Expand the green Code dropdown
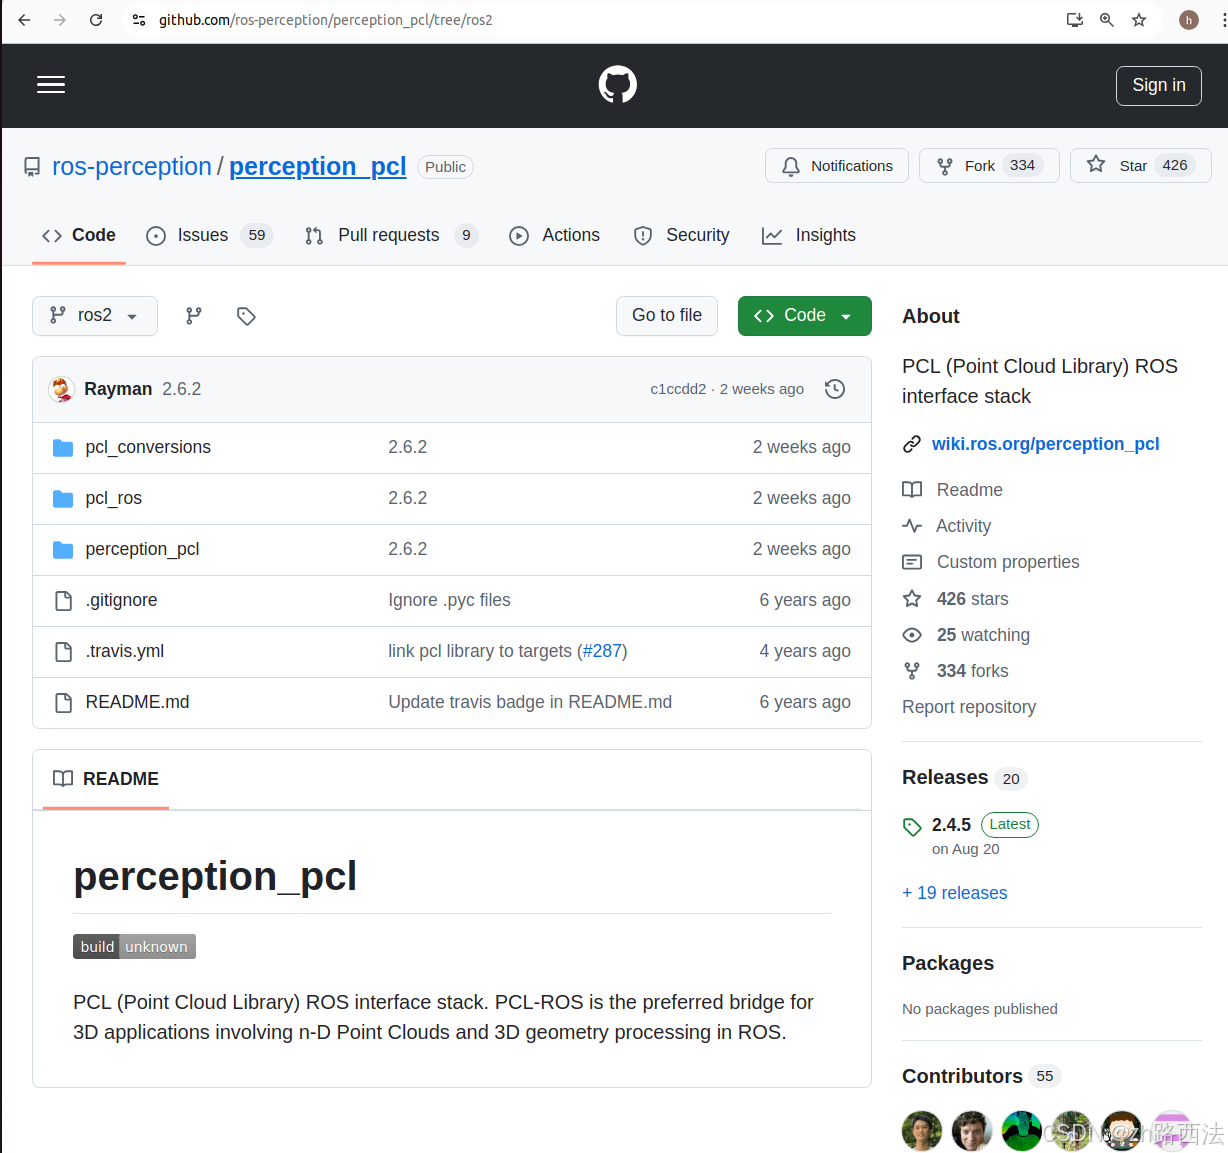The width and height of the screenshot is (1228, 1153). tap(805, 316)
